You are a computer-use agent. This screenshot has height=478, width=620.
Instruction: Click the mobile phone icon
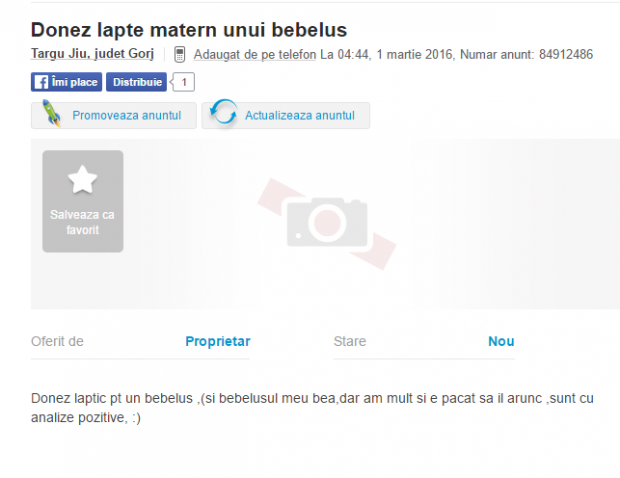[x=180, y=54]
